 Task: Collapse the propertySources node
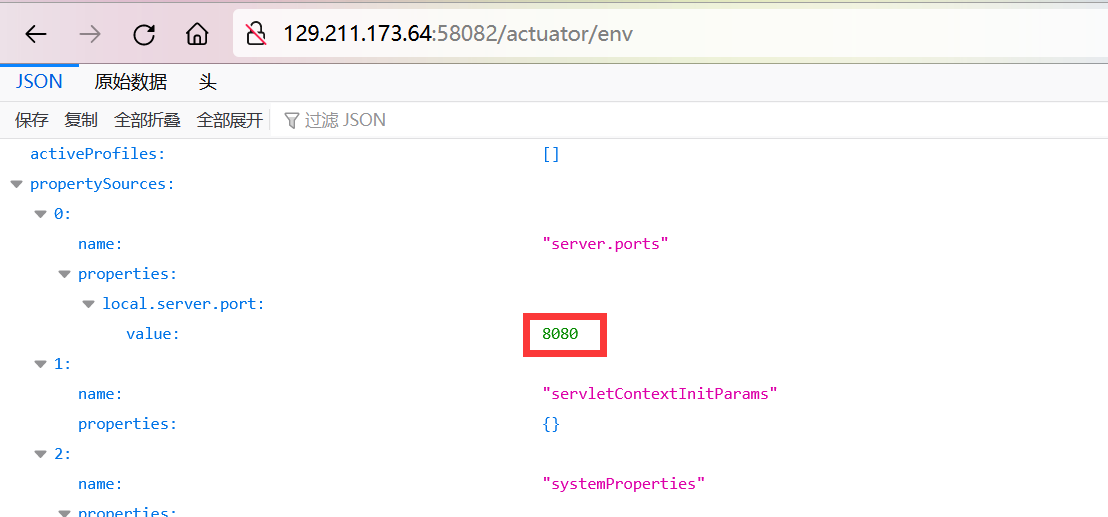click(x=17, y=184)
